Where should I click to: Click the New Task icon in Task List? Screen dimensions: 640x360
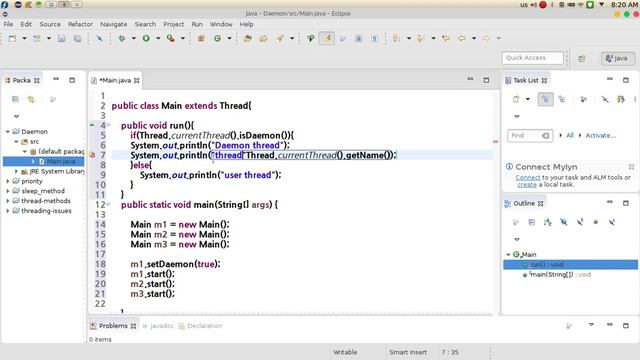pos(516,99)
